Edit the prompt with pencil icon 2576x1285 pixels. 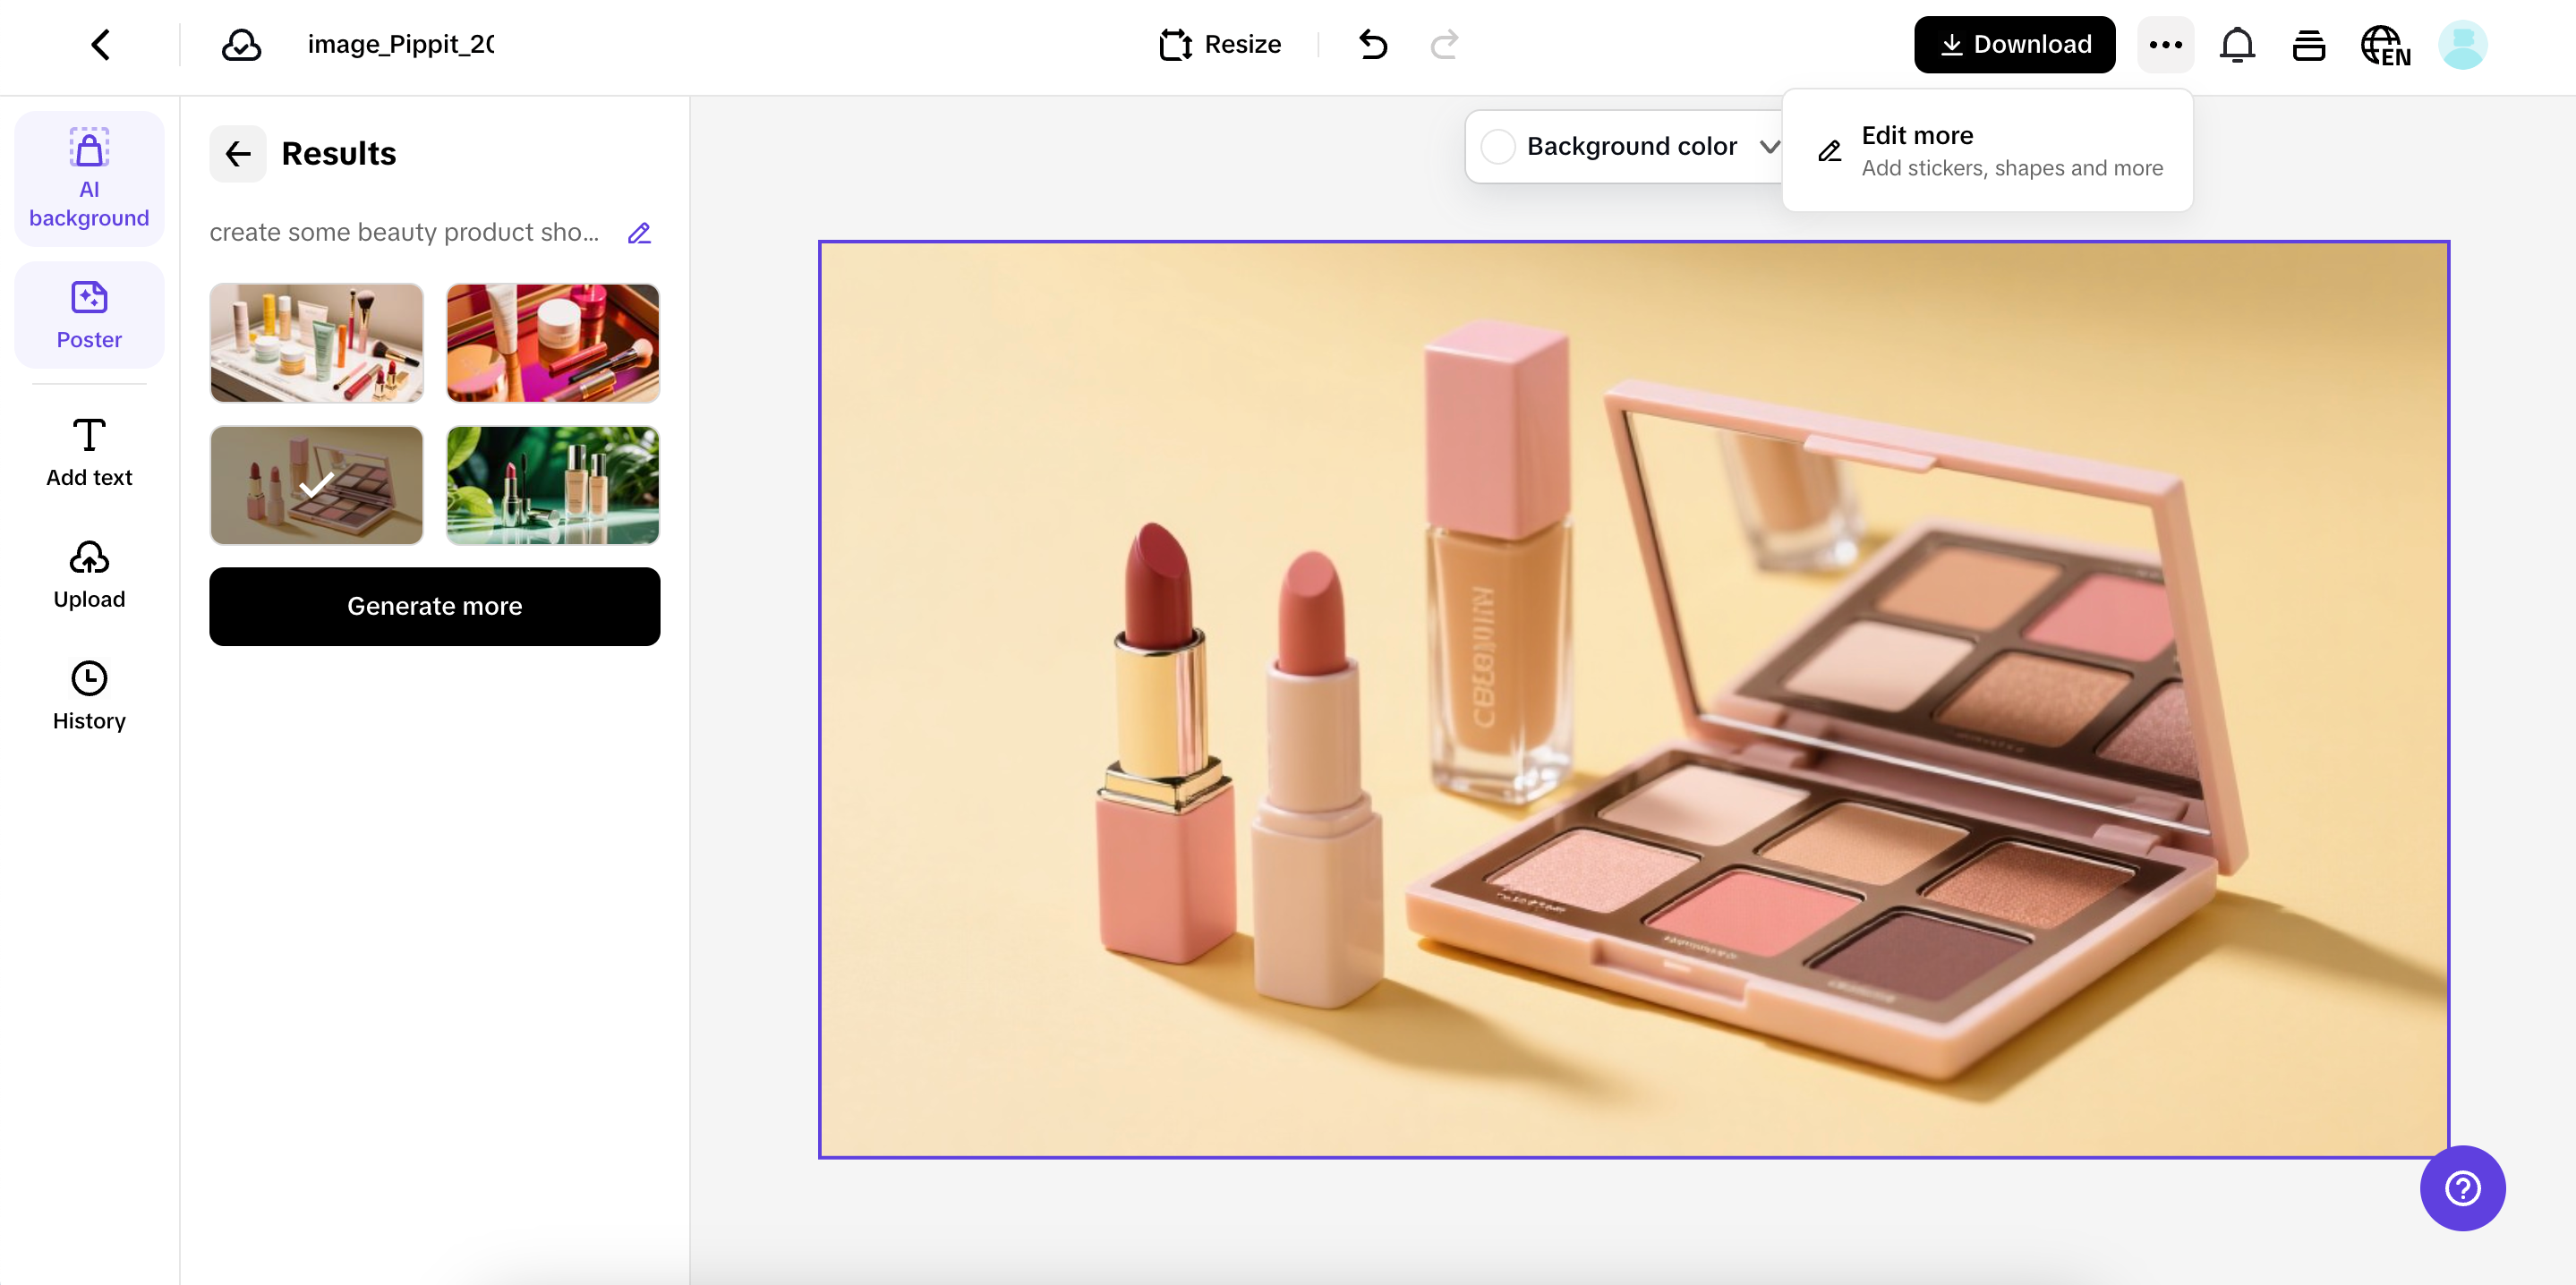click(639, 233)
